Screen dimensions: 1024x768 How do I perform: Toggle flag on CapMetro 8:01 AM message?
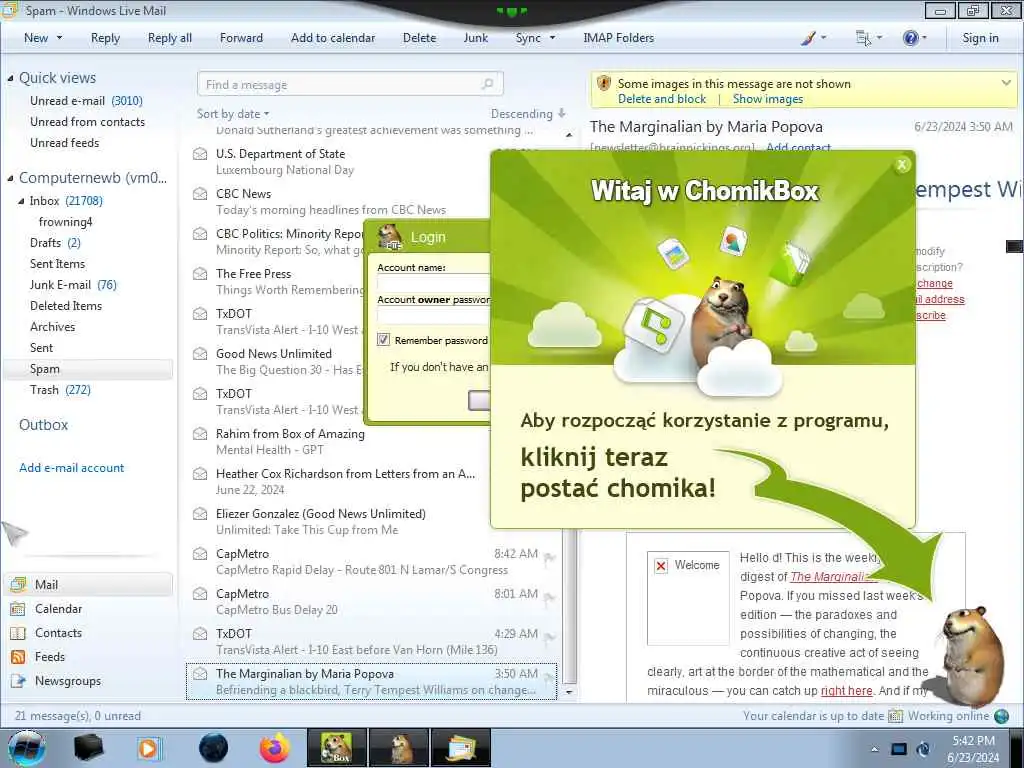tap(550, 597)
